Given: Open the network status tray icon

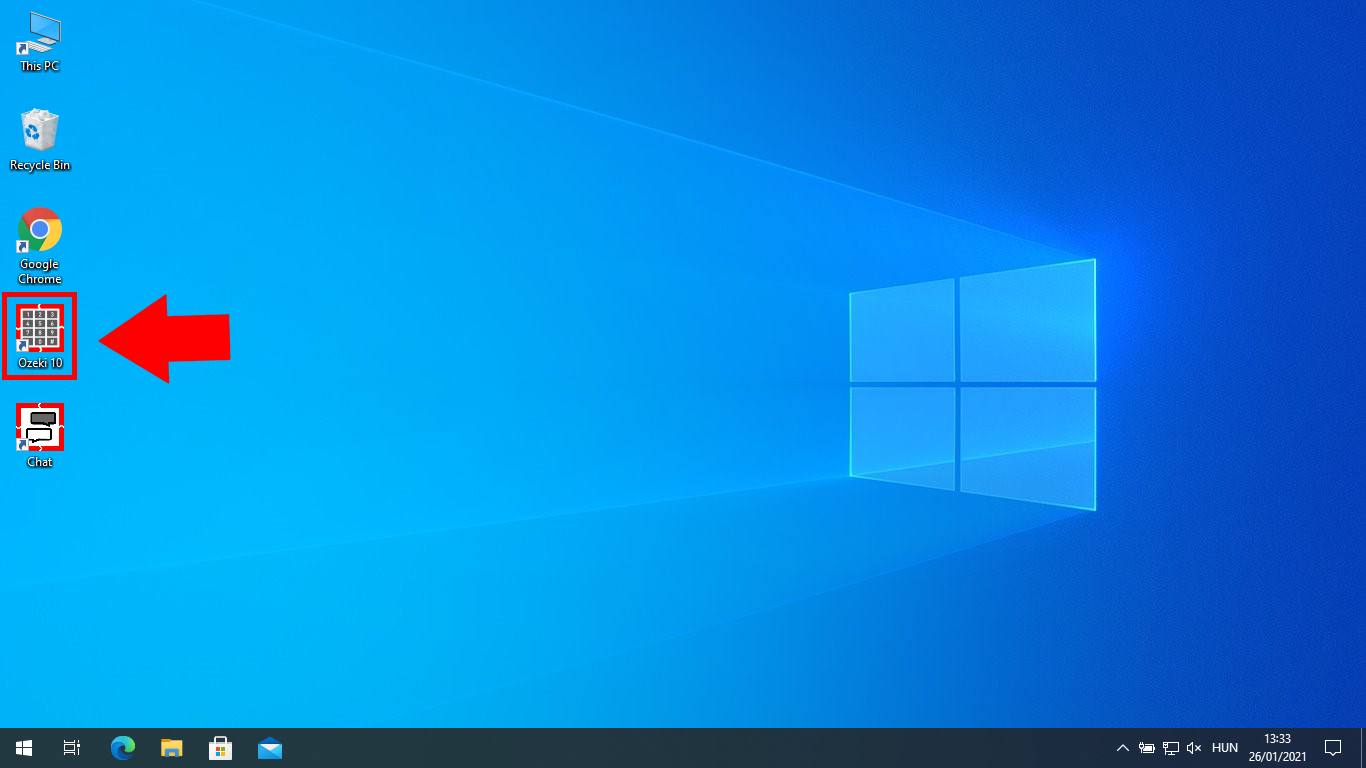Looking at the screenshot, I should [x=1170, y=748].
